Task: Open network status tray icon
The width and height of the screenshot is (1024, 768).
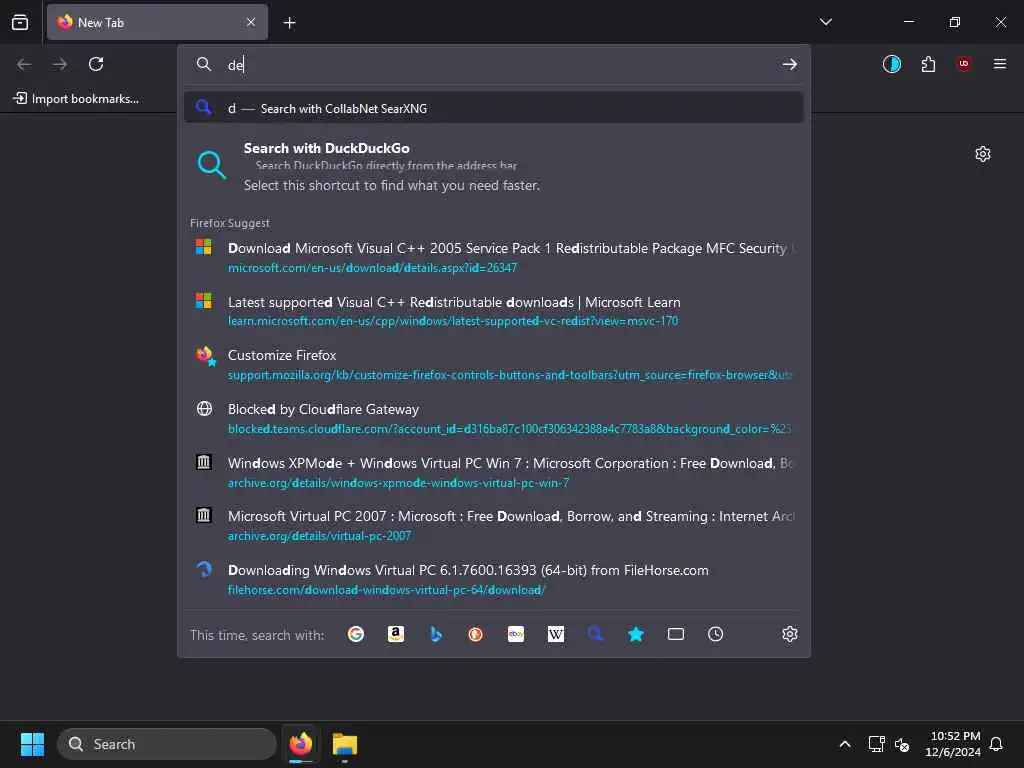Action: tap(876, 744)
